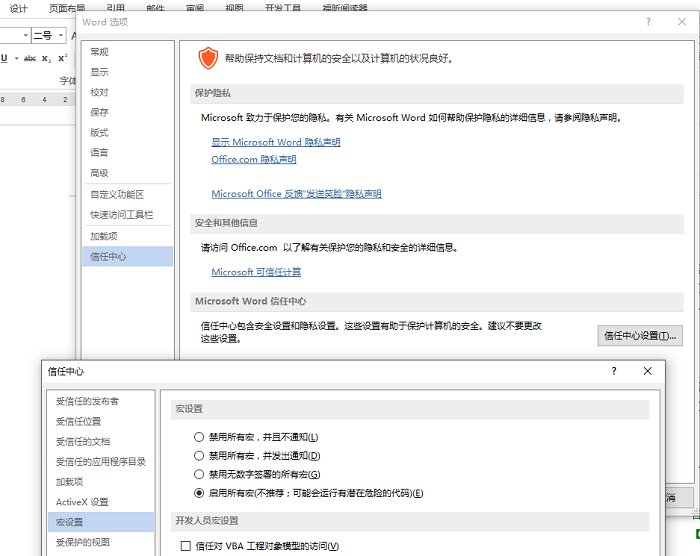The image size is (700, 556).
Task: Select ActiveX 设置 in trust center
Action: click(x=101, y=502)
